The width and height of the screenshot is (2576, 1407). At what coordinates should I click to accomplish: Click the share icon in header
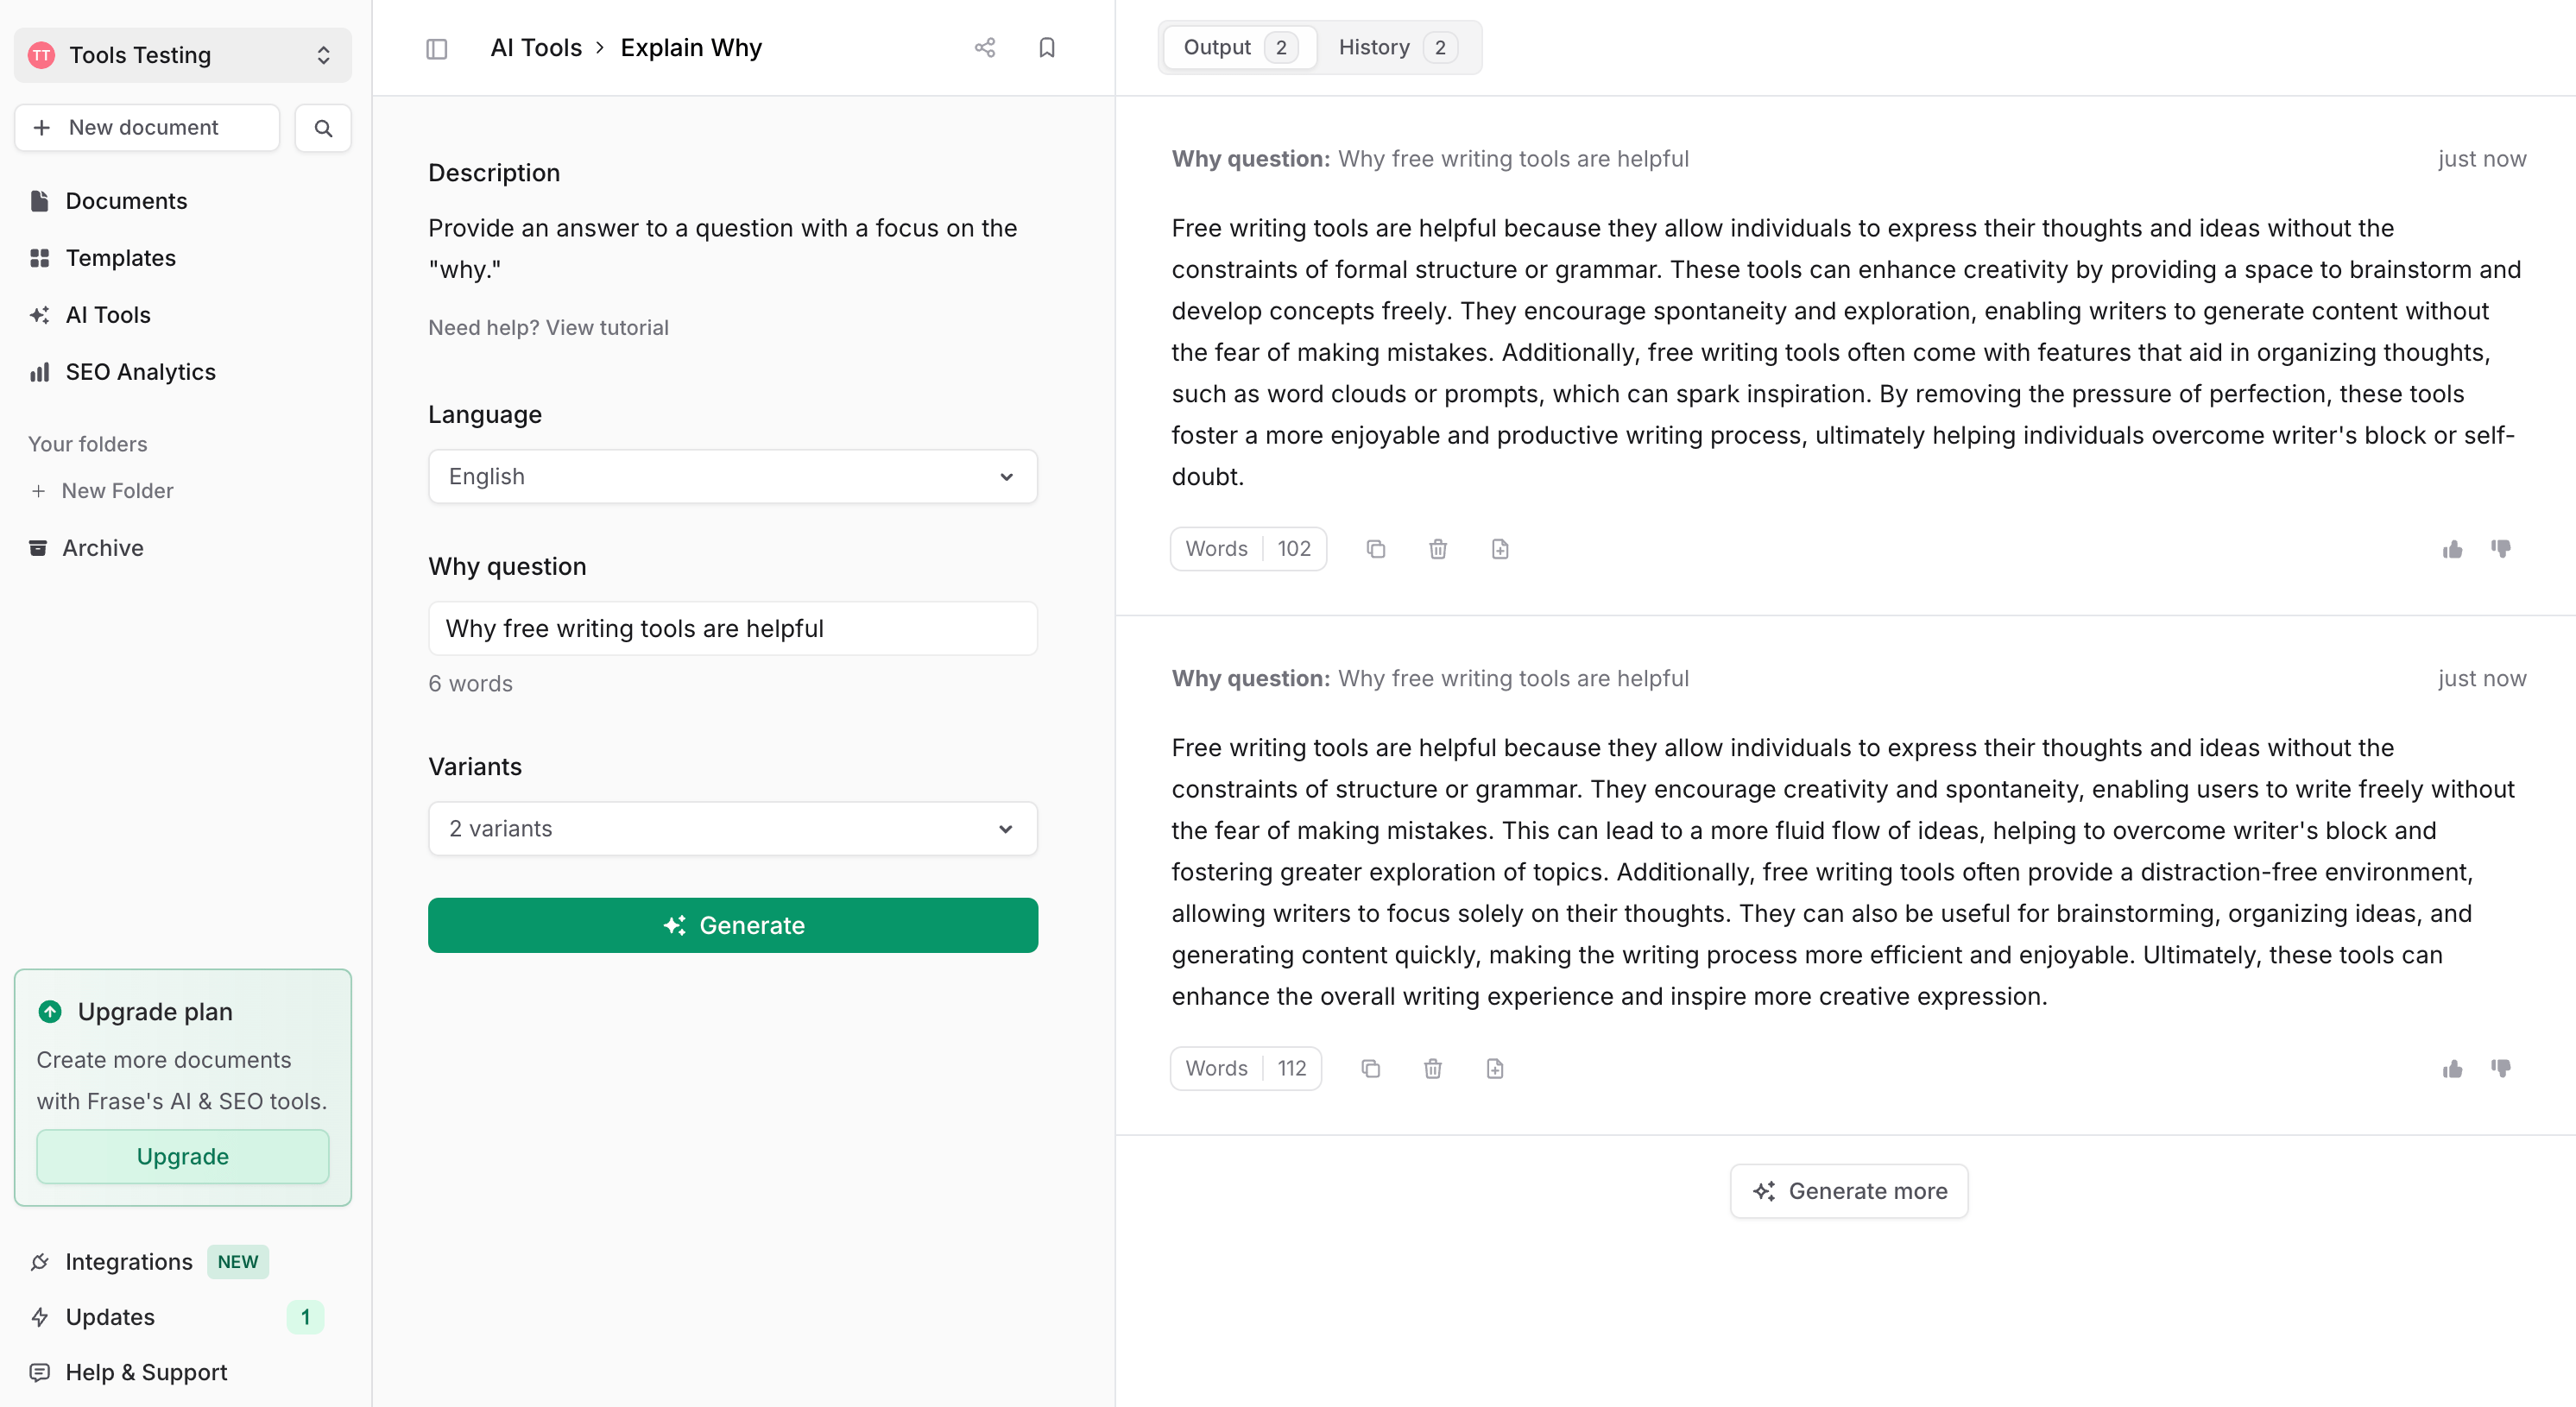[984, 48]
